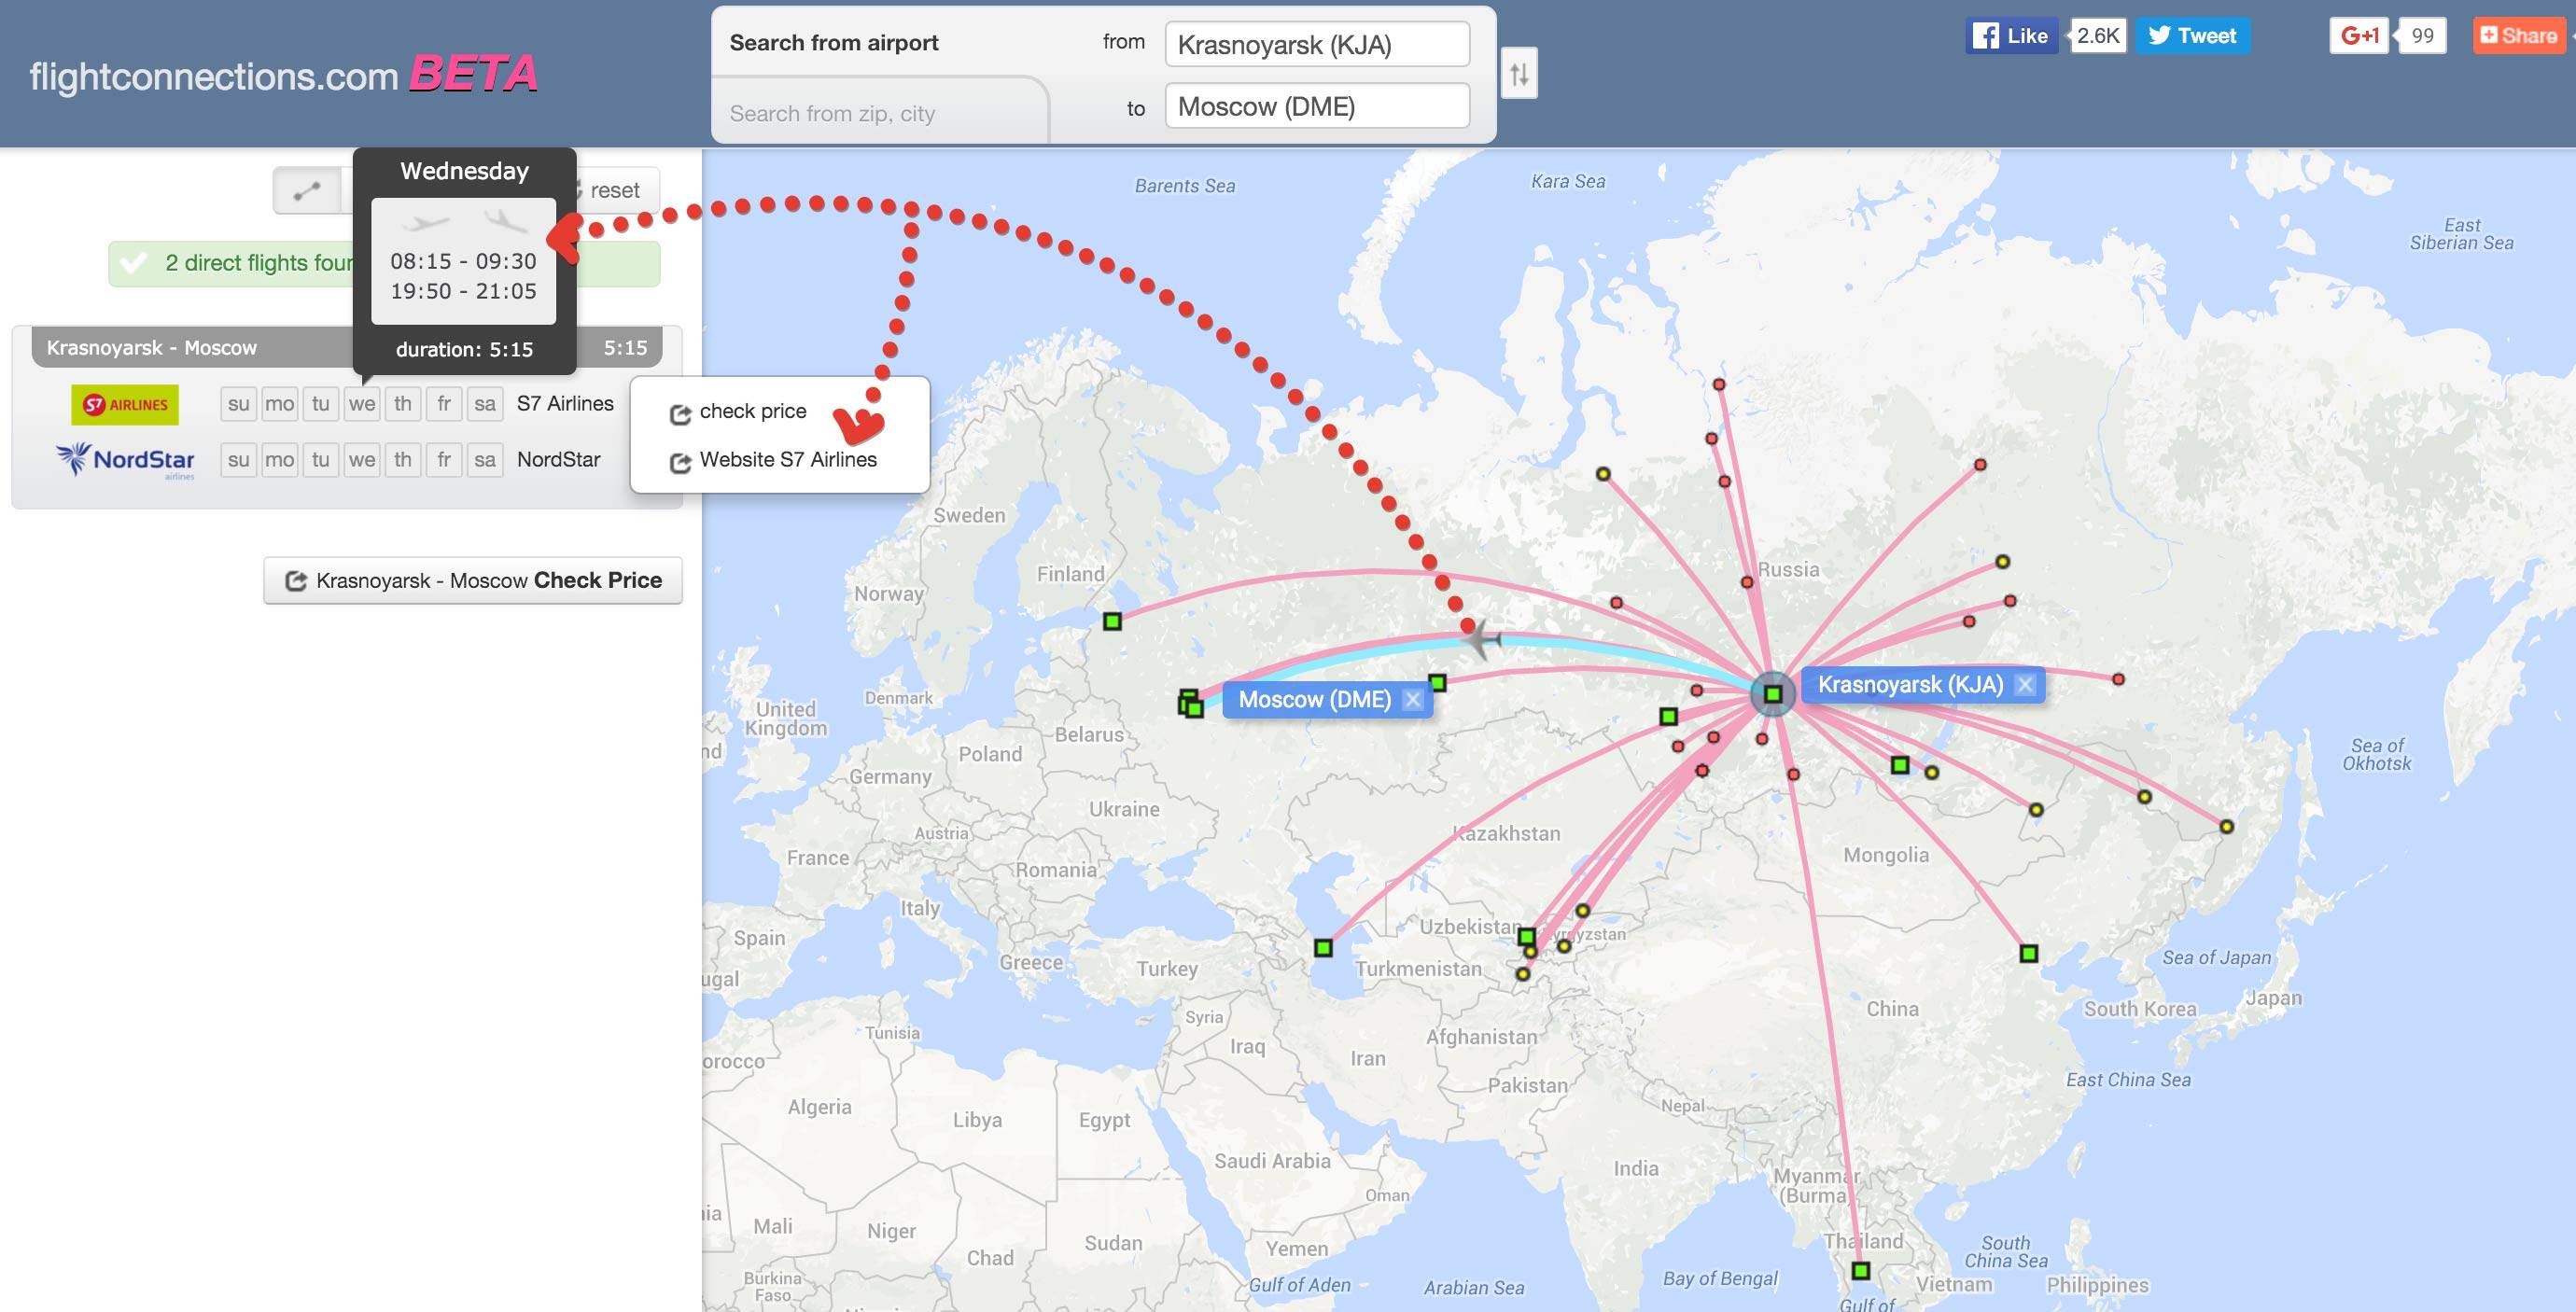Click the Krasnoyarsk route reset icon

tap(604, 186)
